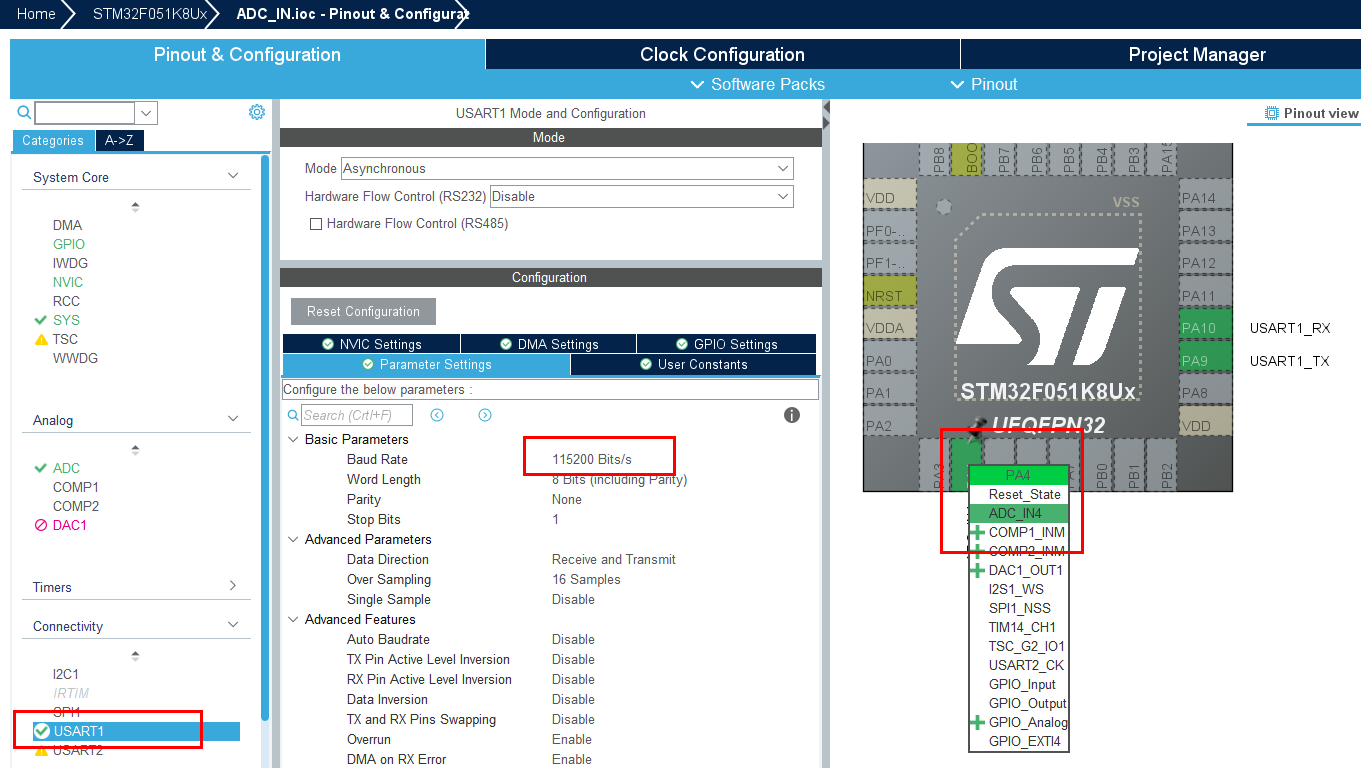Choose Reset_State in the PA4 pin menu
1361x768 pixels.
point(1019,494)
